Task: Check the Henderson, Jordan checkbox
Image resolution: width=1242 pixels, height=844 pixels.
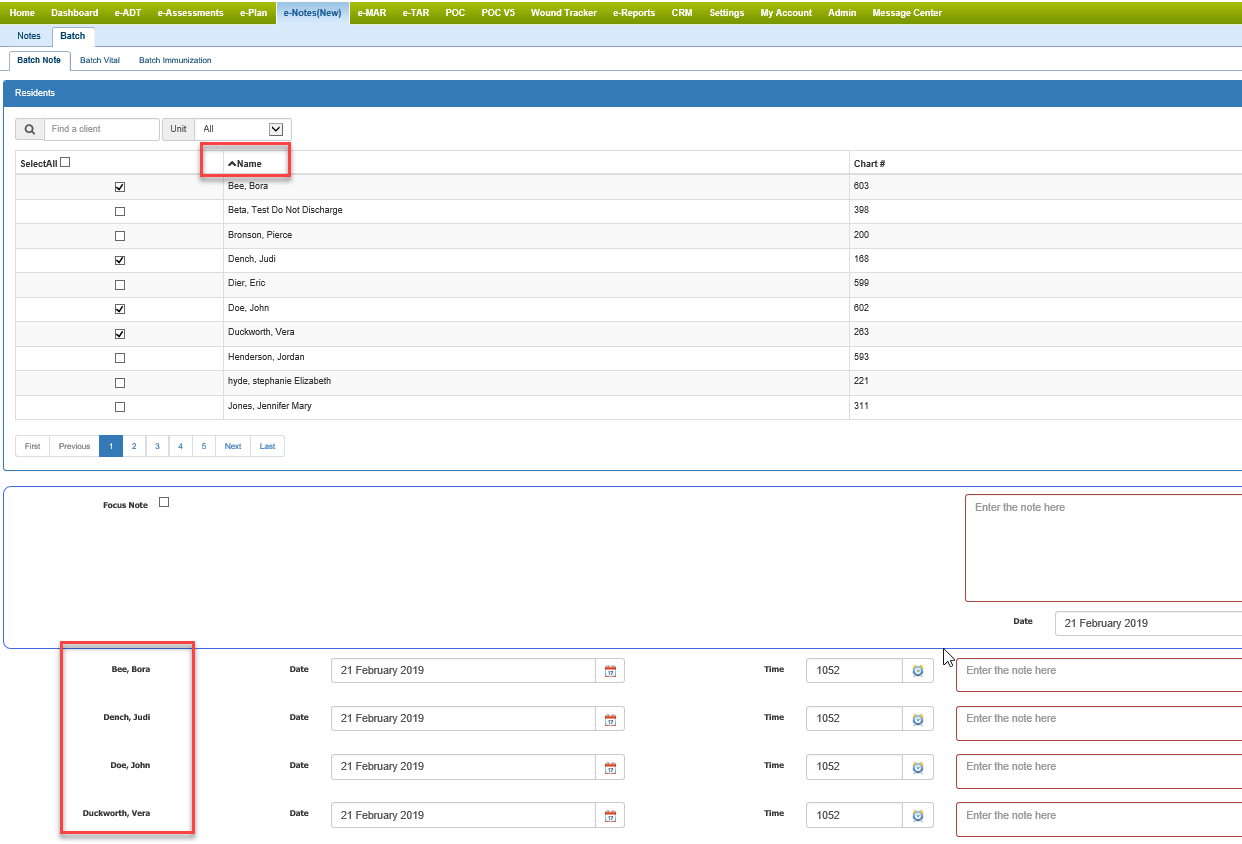Action: 120,358
